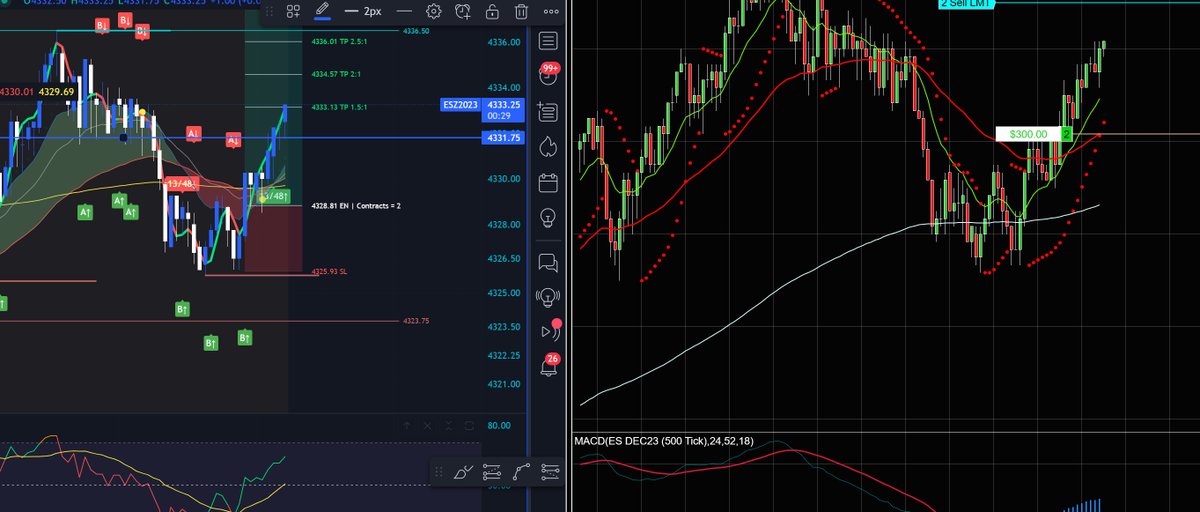Click the 4330.01 red price tag
Viewport: 1200px width, 512px height.
coord(17,92)
